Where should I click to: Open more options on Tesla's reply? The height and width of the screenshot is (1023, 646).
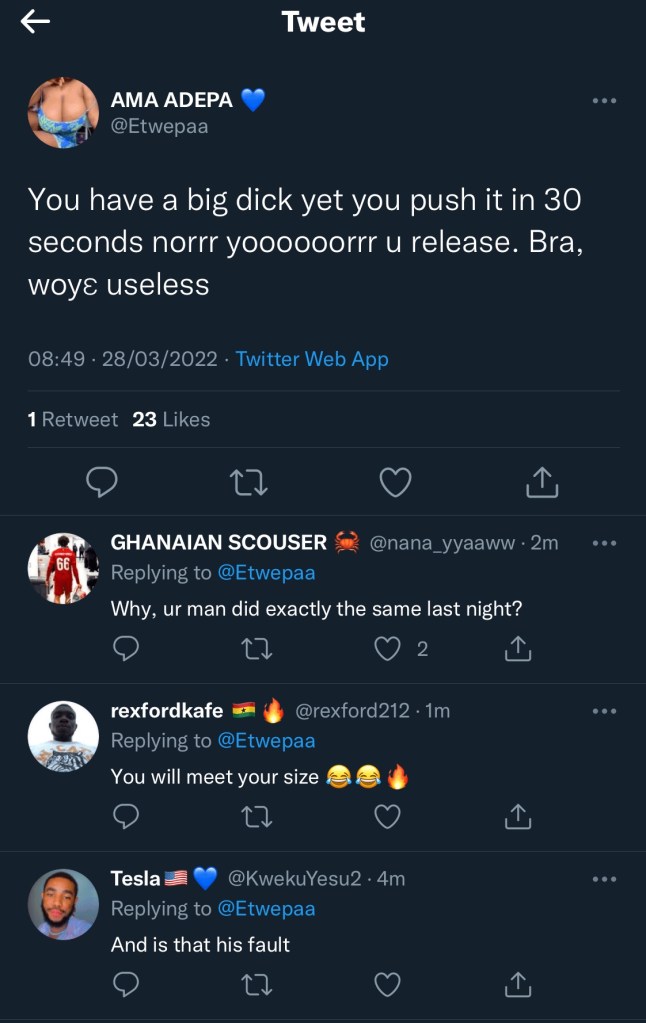point(604,879)
